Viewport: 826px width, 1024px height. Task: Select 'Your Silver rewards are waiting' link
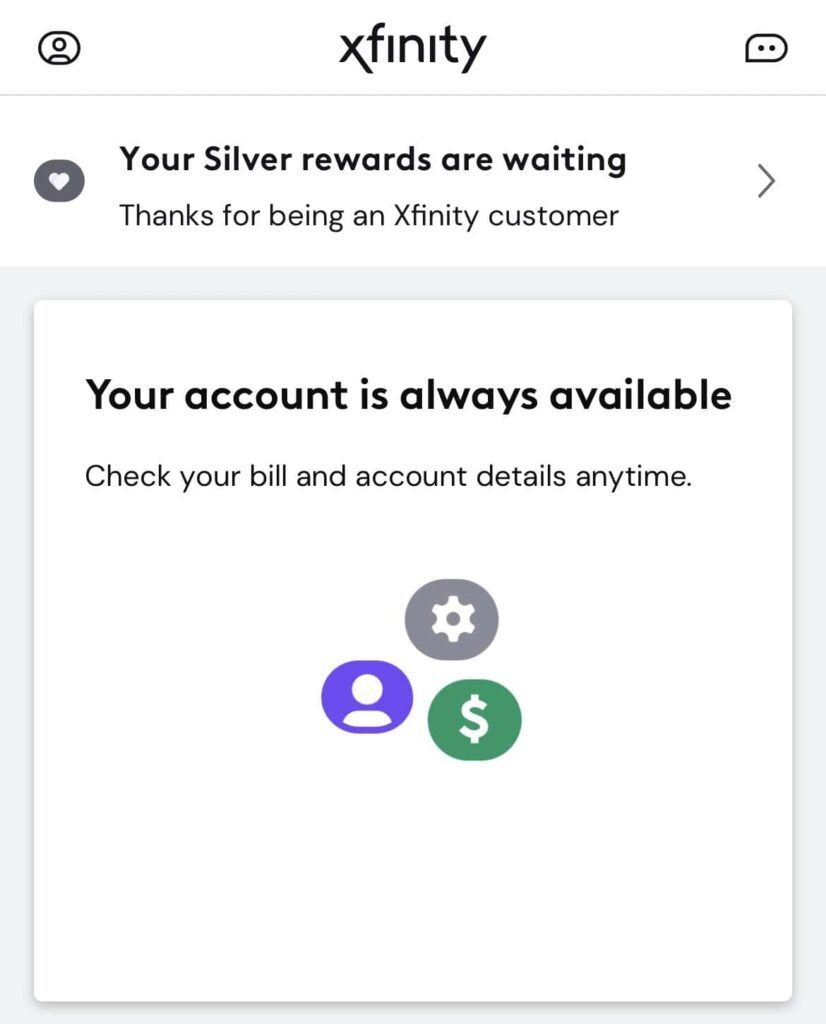(373, 159)
